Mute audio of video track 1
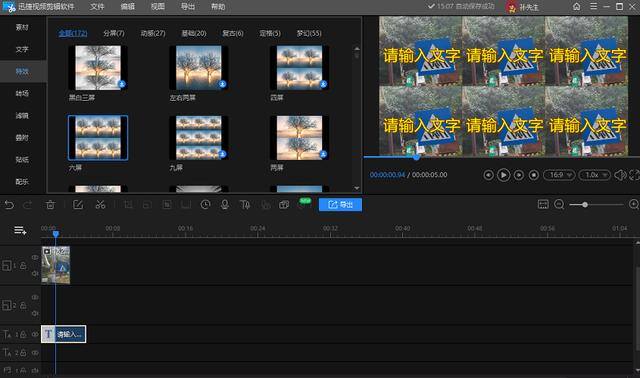 (35, 273)
